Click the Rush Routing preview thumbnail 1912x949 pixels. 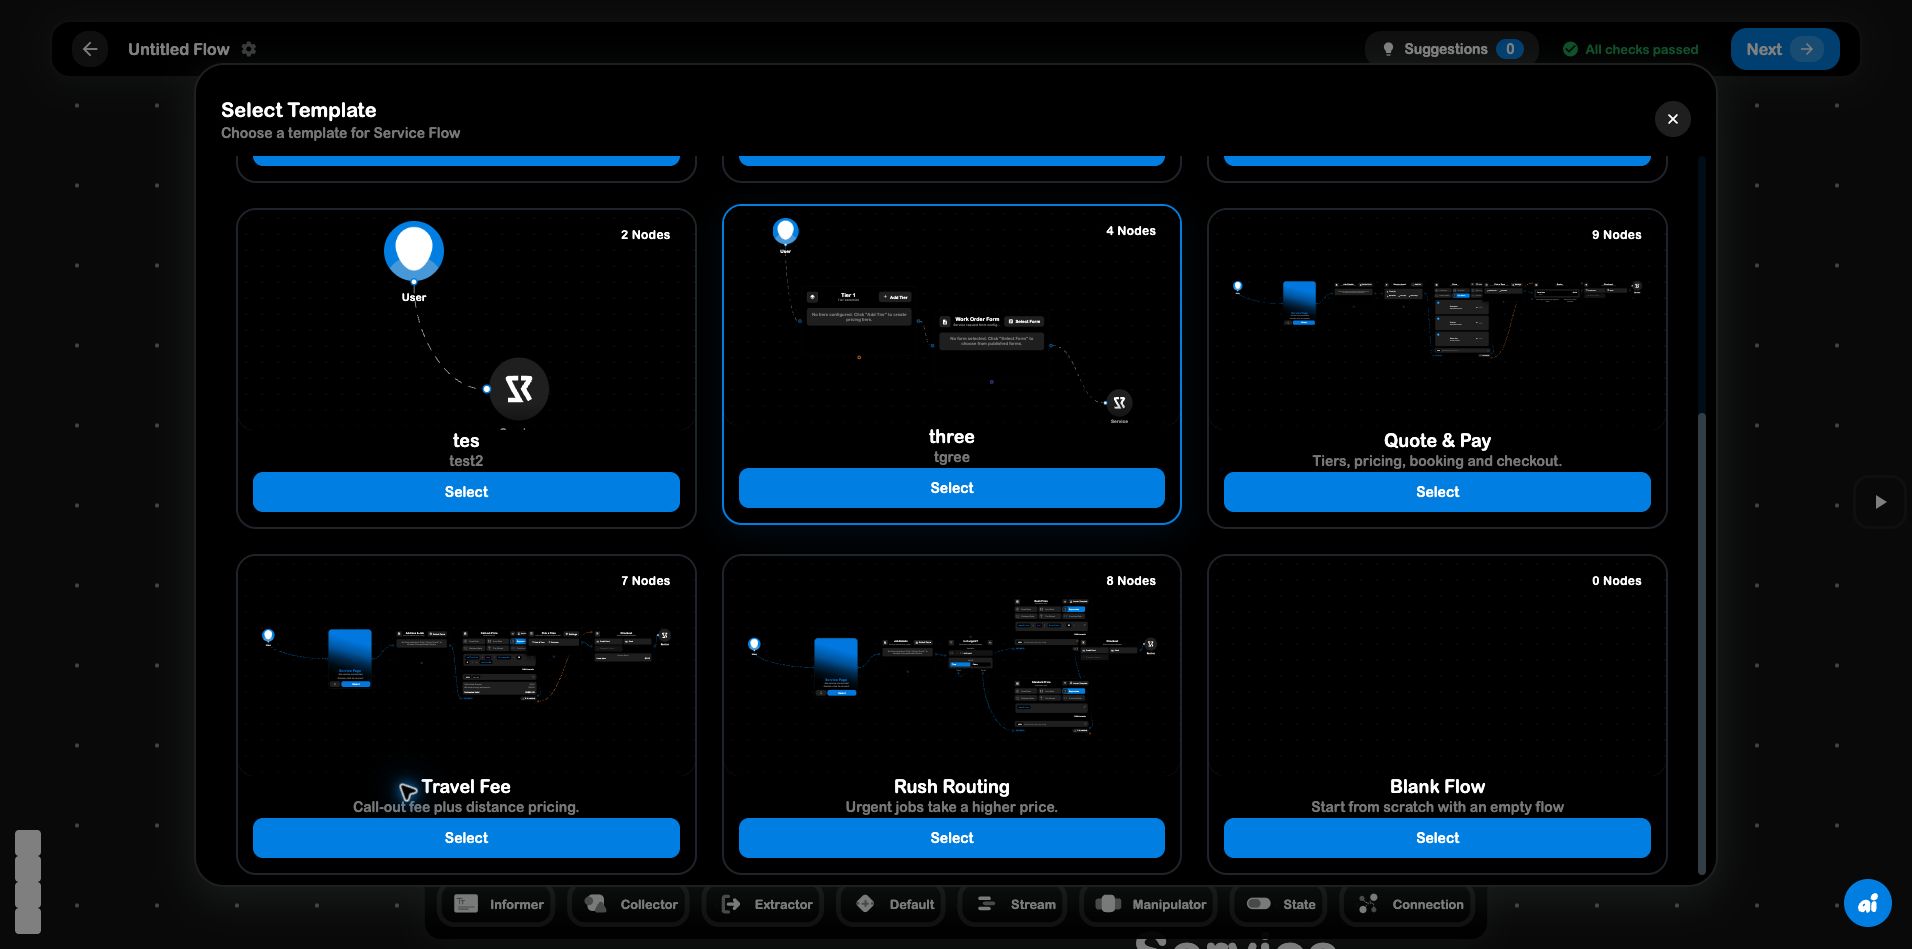tap(951, 667)
